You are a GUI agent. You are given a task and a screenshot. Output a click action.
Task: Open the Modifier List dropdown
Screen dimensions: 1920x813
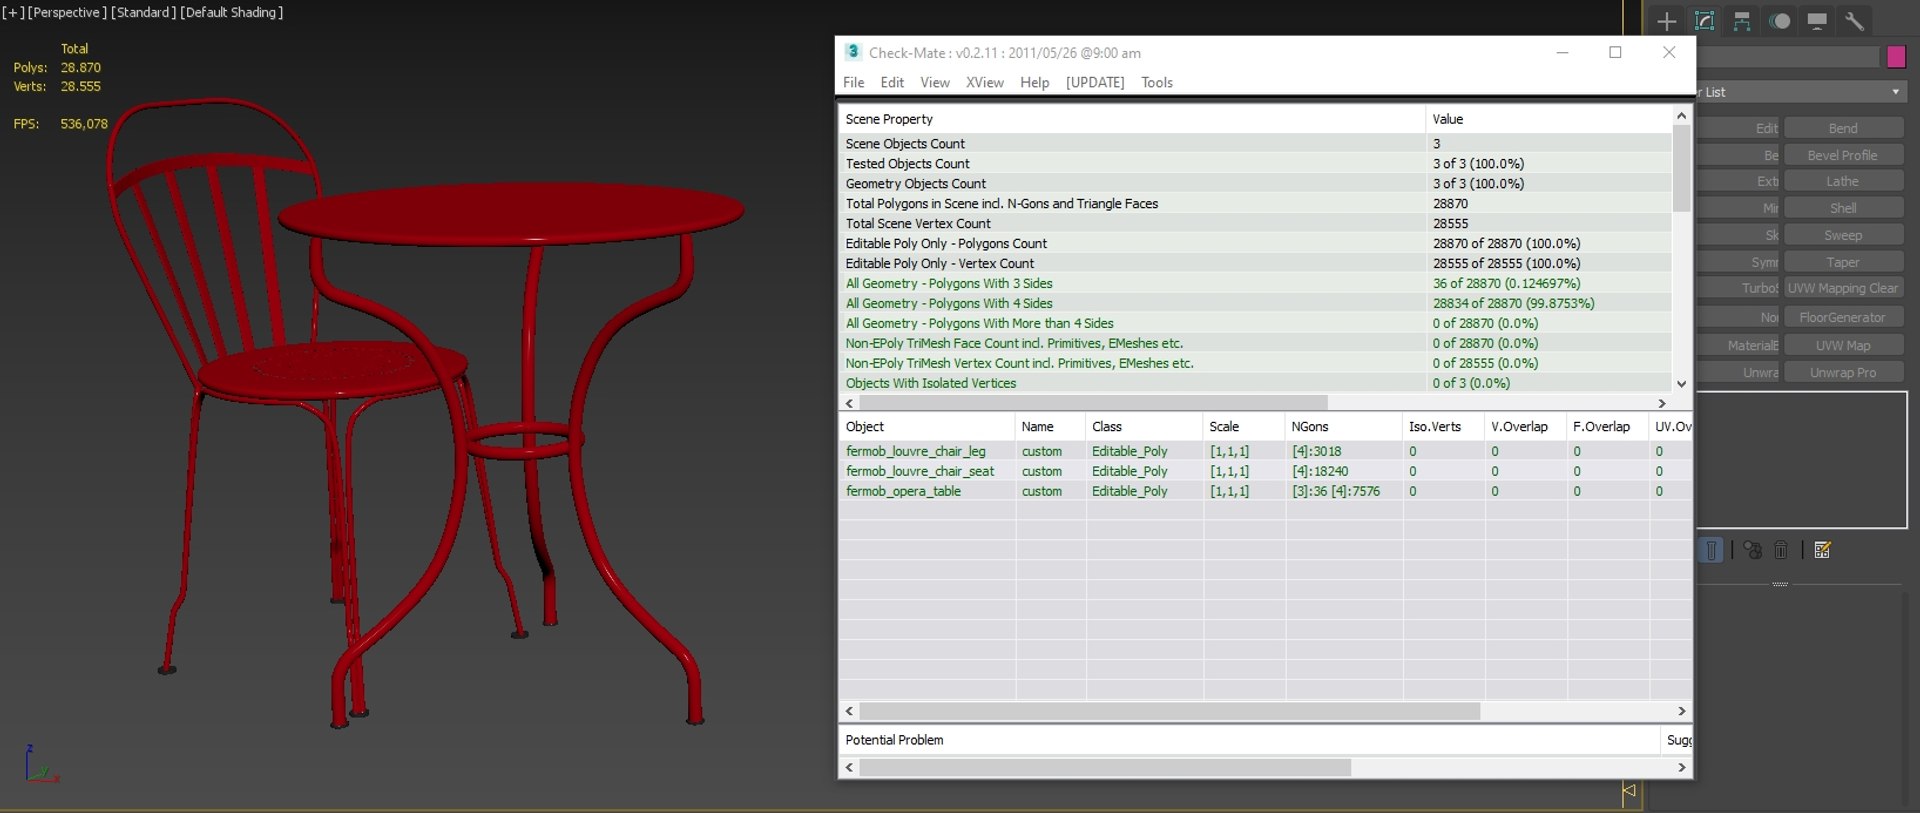(x=1801, y=92)
